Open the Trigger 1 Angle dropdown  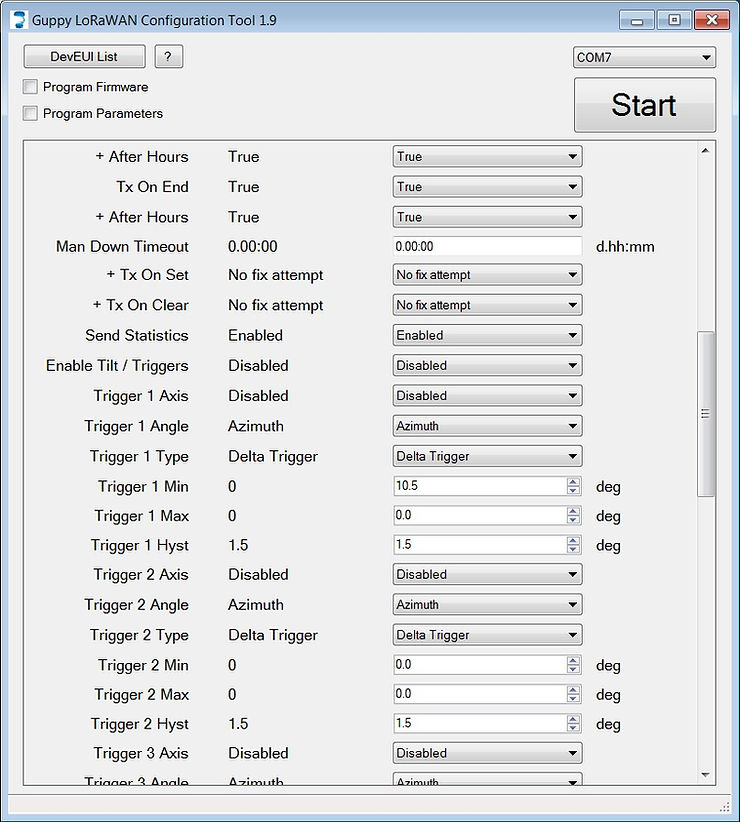click(487, 425)
